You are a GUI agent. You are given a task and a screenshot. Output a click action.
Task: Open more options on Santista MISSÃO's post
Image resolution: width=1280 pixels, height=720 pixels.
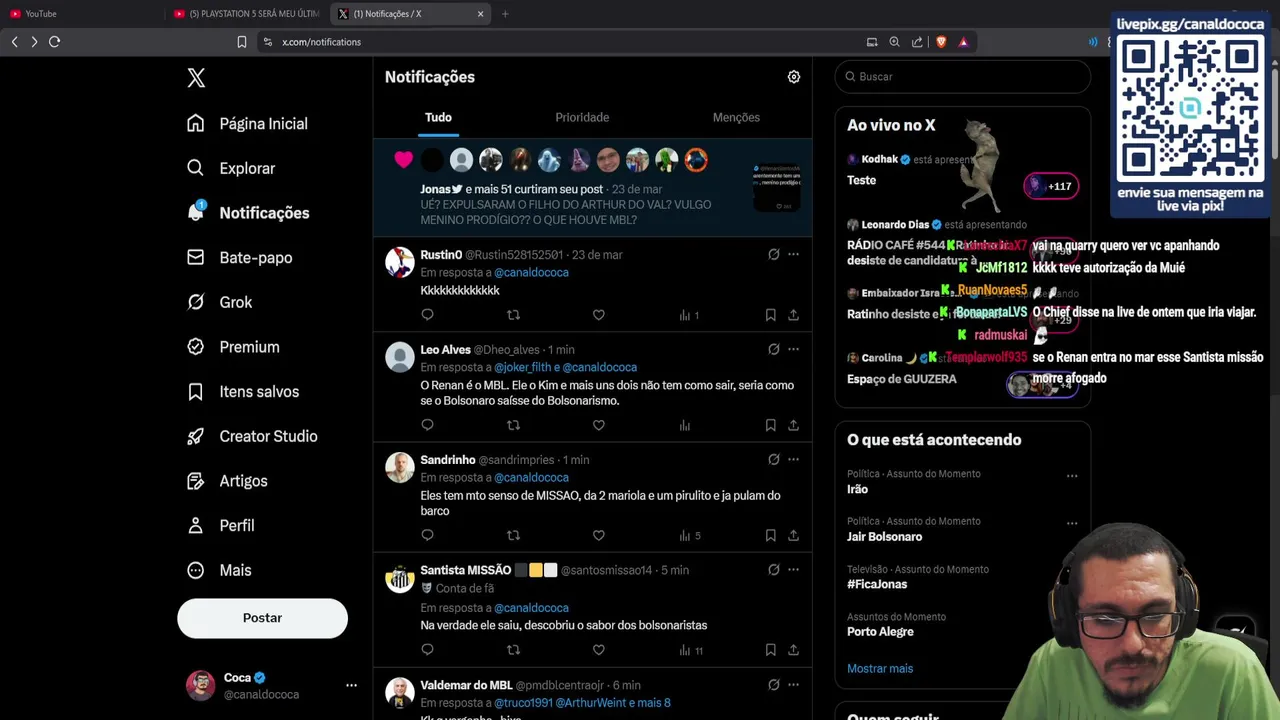tap(793, 569)
